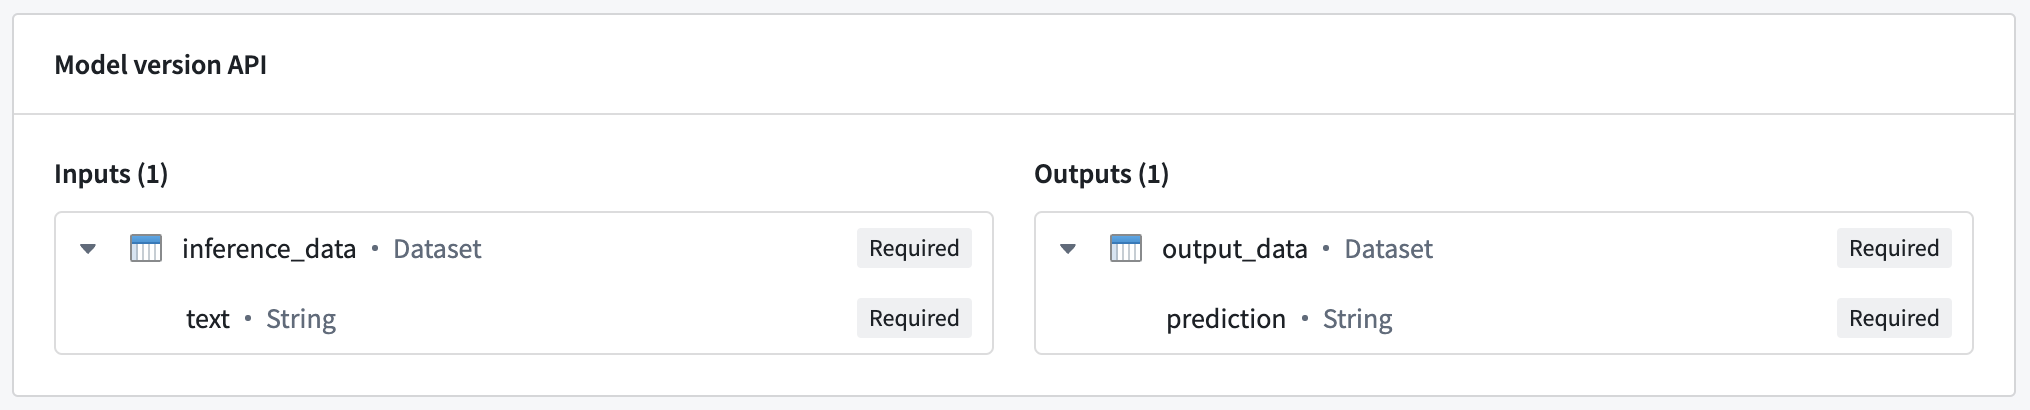Select the output_data output name
Viewport: 2030px width, 410px height.
point(1235,249)
